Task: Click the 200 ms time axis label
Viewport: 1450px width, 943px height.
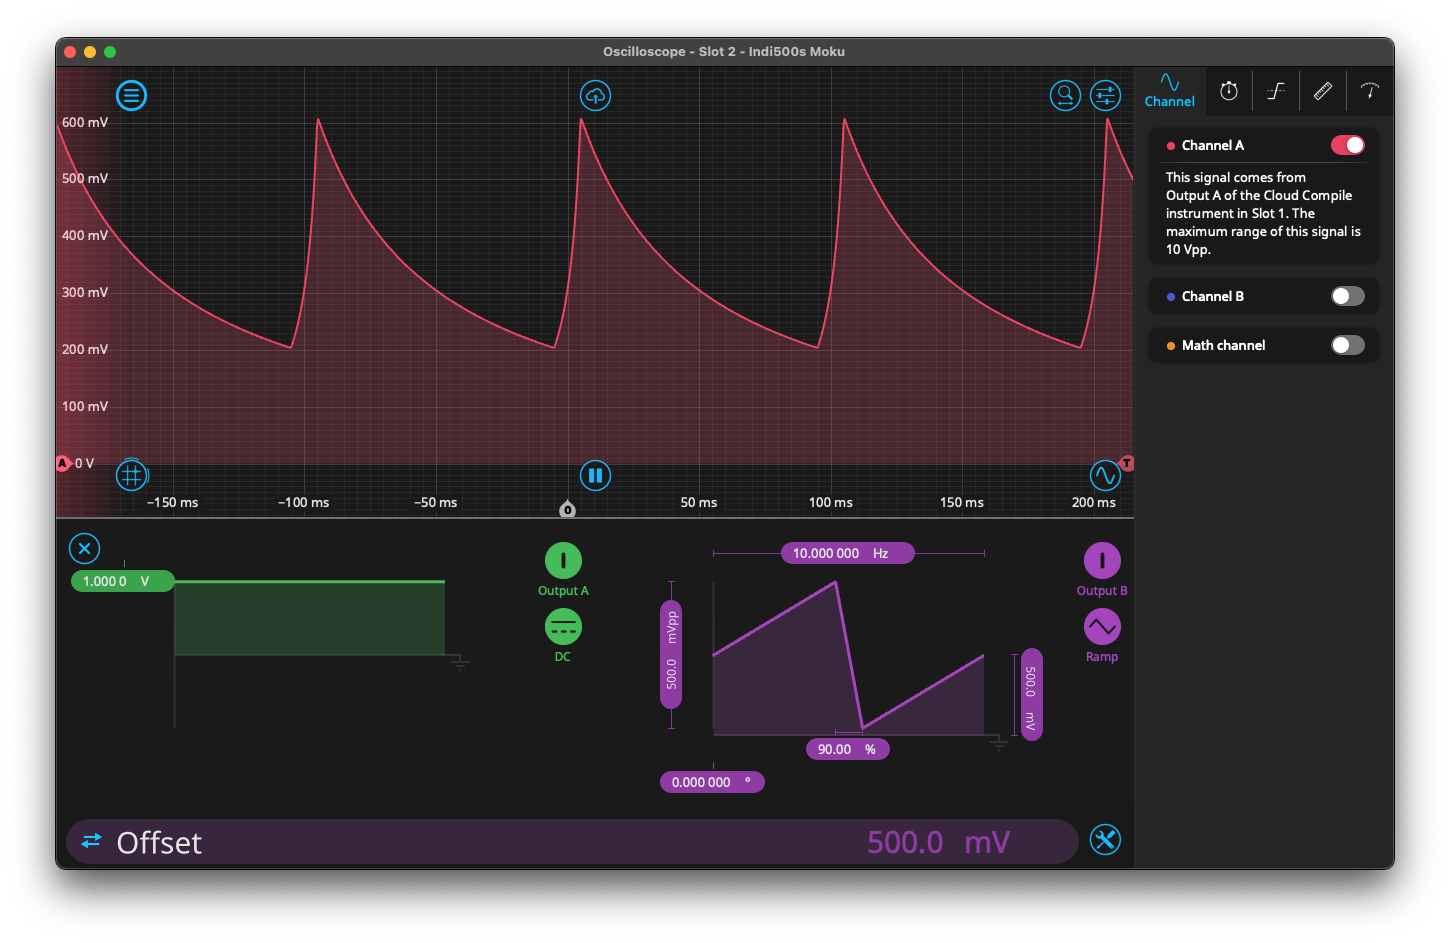Action: point(1093,502)
